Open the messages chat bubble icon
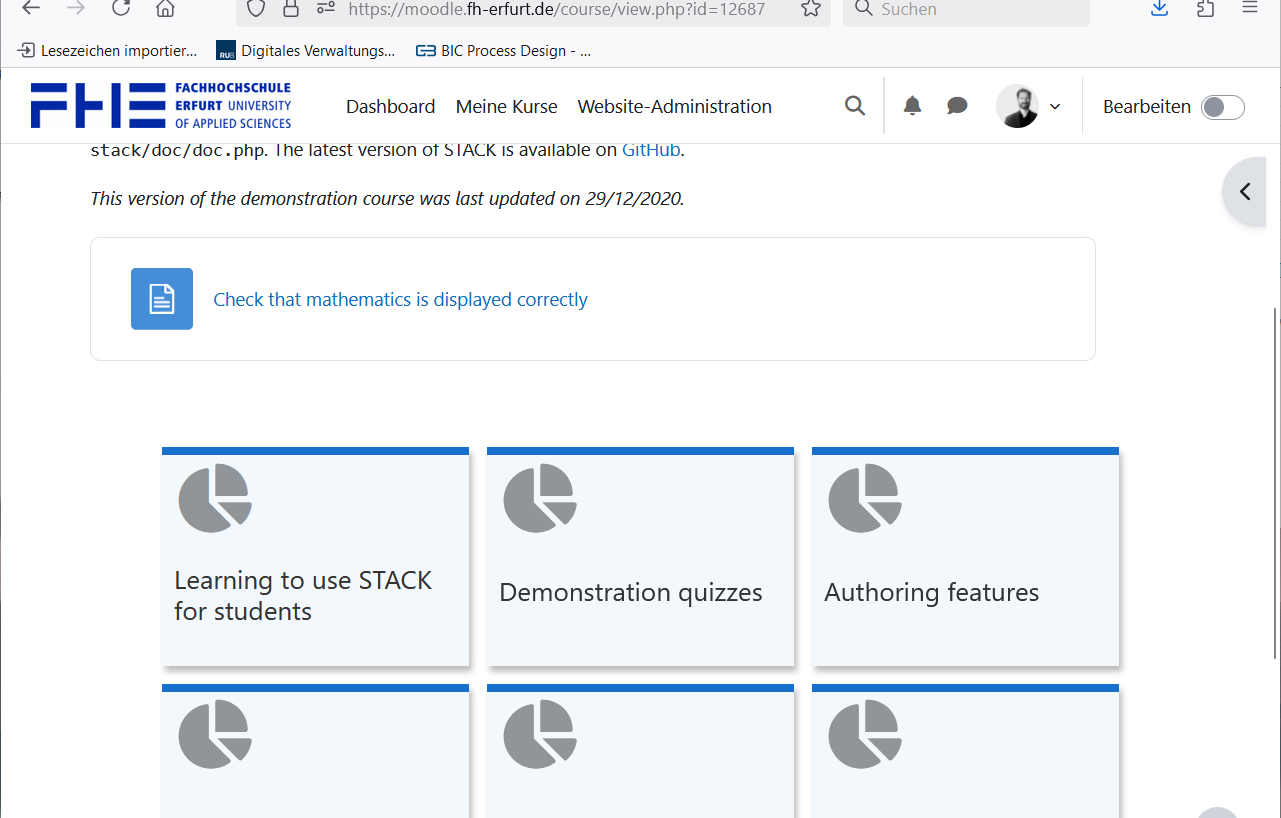Viewport: 1281px width, 818px height. pyautogui.click(x=957, y=106)
